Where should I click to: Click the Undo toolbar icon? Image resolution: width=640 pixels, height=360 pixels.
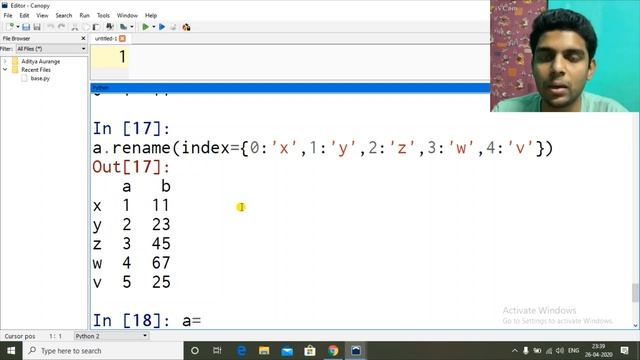51,27
